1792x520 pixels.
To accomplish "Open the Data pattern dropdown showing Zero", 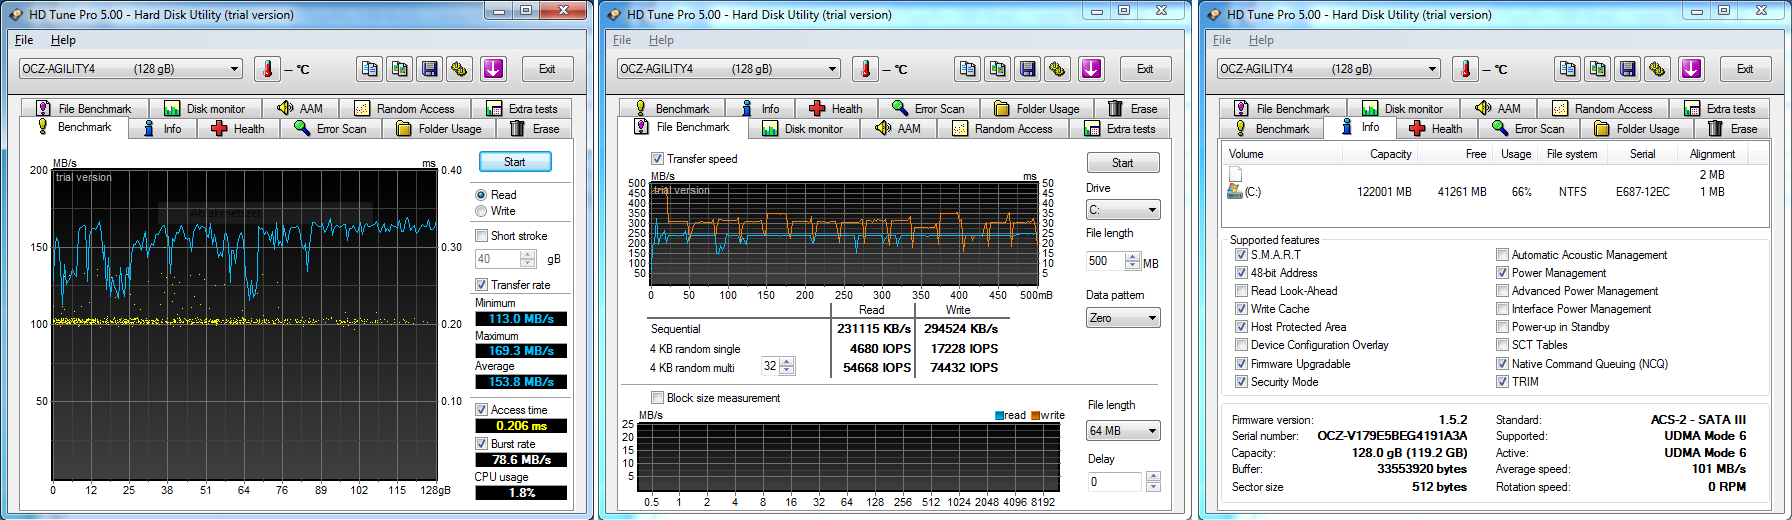I will click(x=1123, y=318).
